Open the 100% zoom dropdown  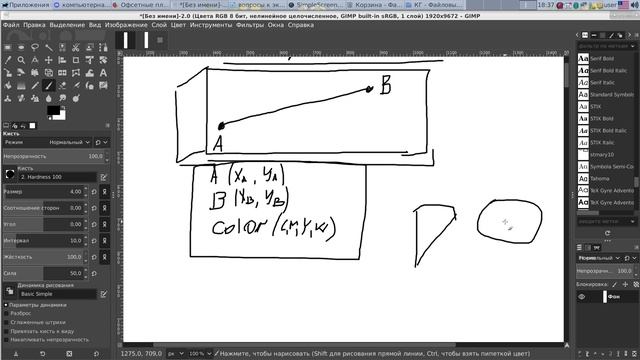click(x=200, y=353)
